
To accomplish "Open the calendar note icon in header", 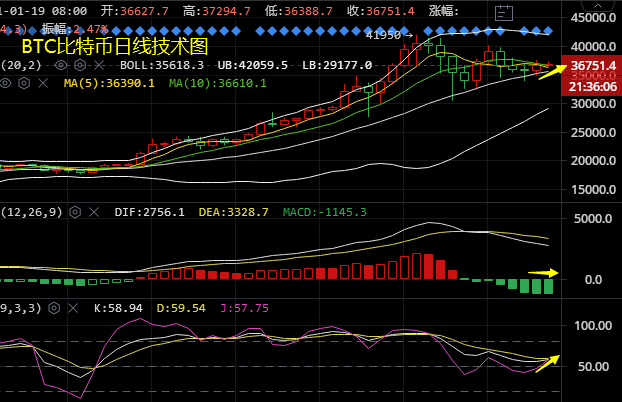I will tap(504, 13).
